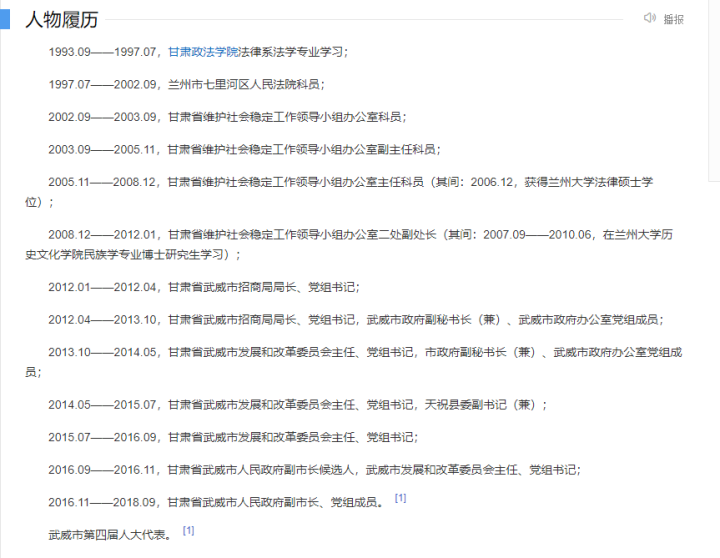Image resolution: width=720 pixels, height=558 pixels.
Task: Open citation [1] after 副市长、党组成员
Action: tap(400, 498)
